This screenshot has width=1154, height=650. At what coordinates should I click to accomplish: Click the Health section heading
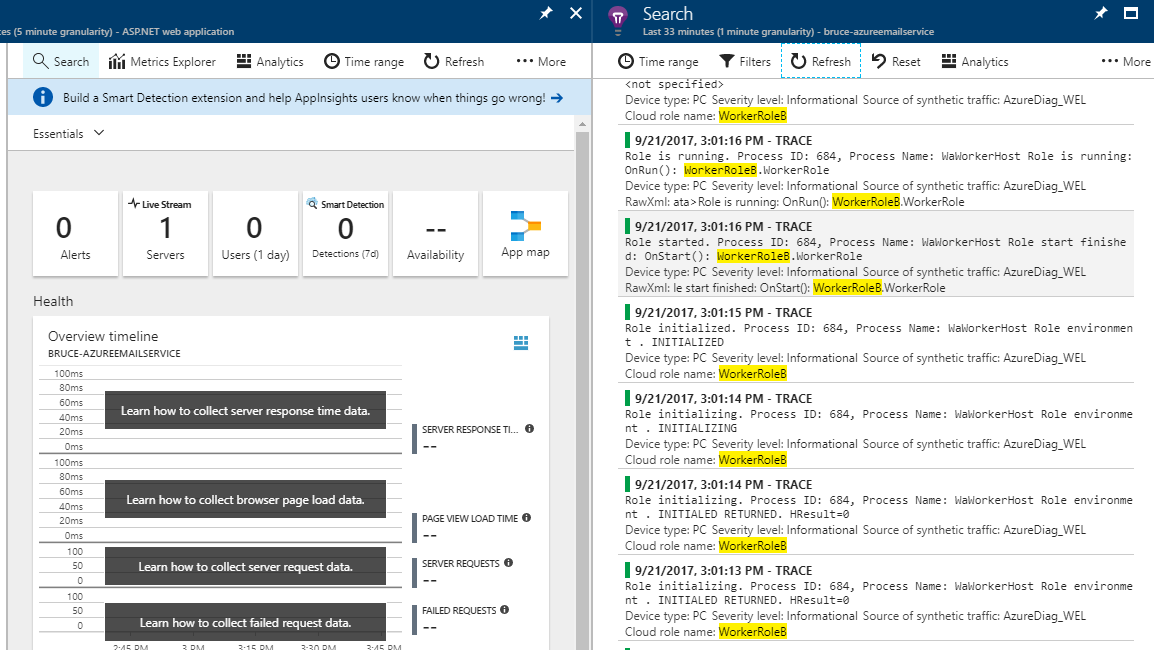(53, 301)
